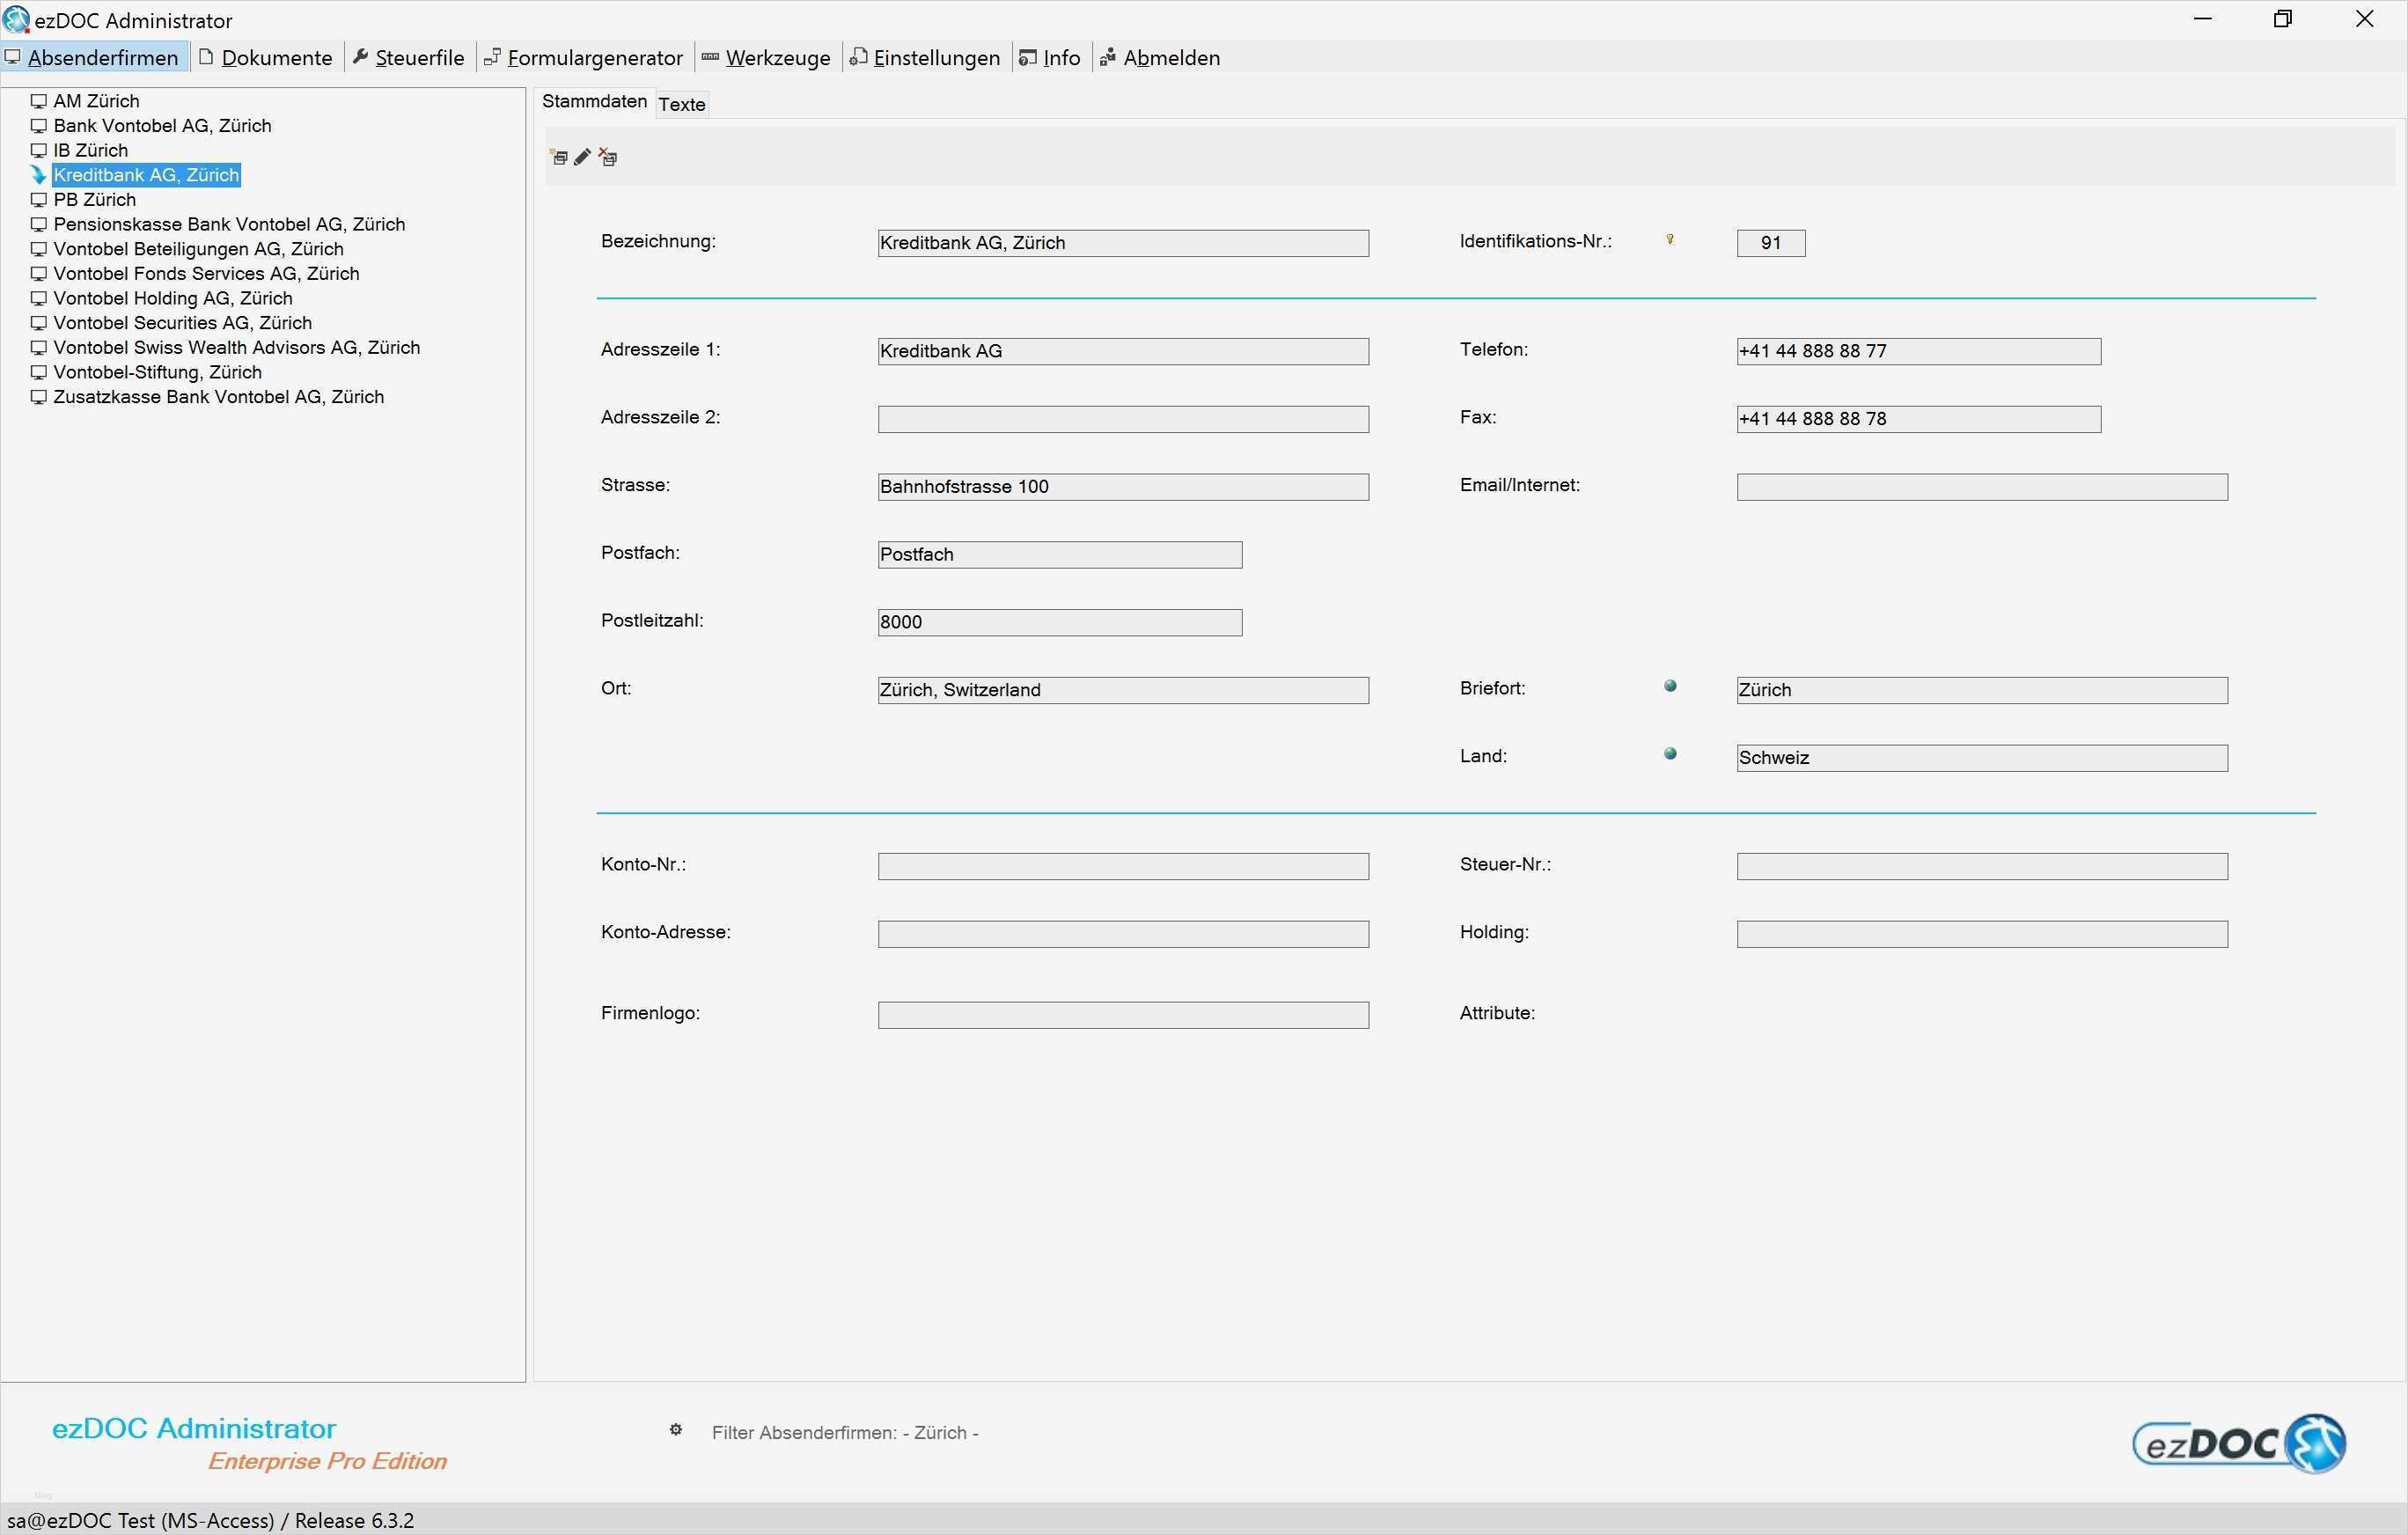2408x1535 pixels.
Task: Click the new sender company icon
Action: [x=559, y=157]
